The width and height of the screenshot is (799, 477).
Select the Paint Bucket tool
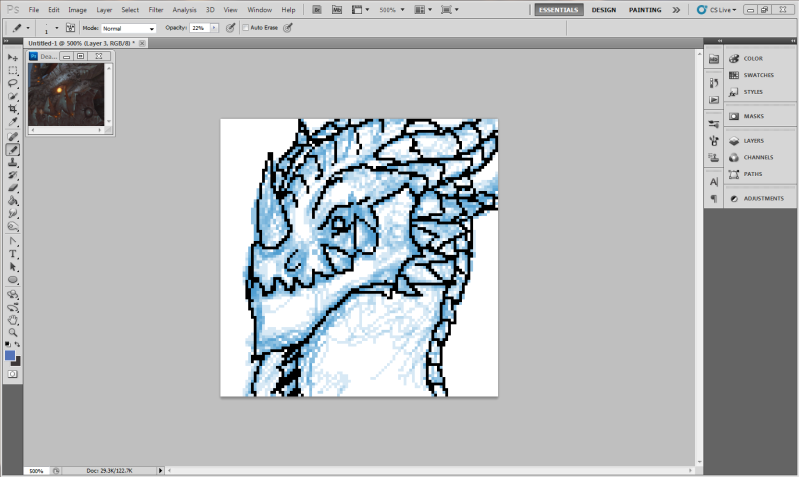(13, 200)
